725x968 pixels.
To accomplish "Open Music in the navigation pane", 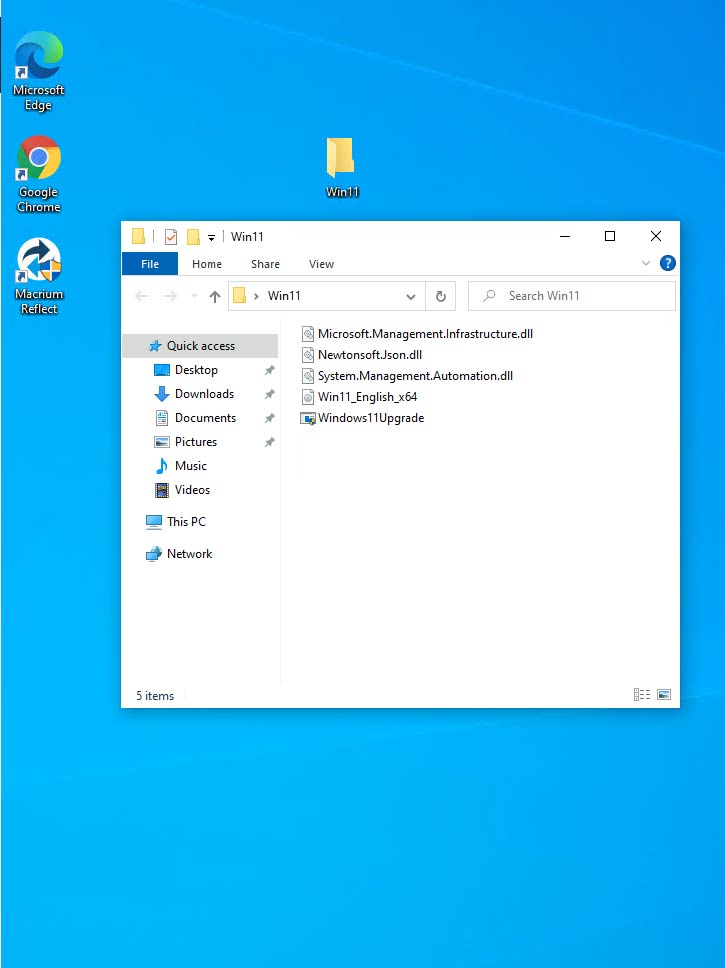I will [190, 466].
